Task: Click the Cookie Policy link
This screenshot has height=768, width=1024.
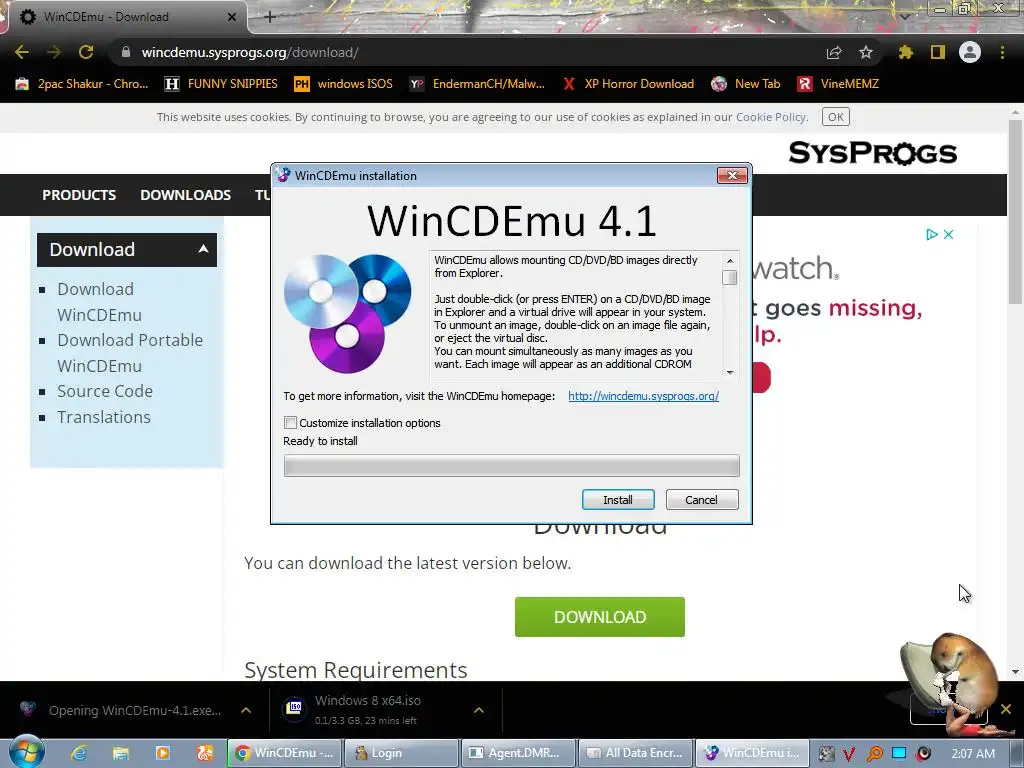Action: coord(771,117)
